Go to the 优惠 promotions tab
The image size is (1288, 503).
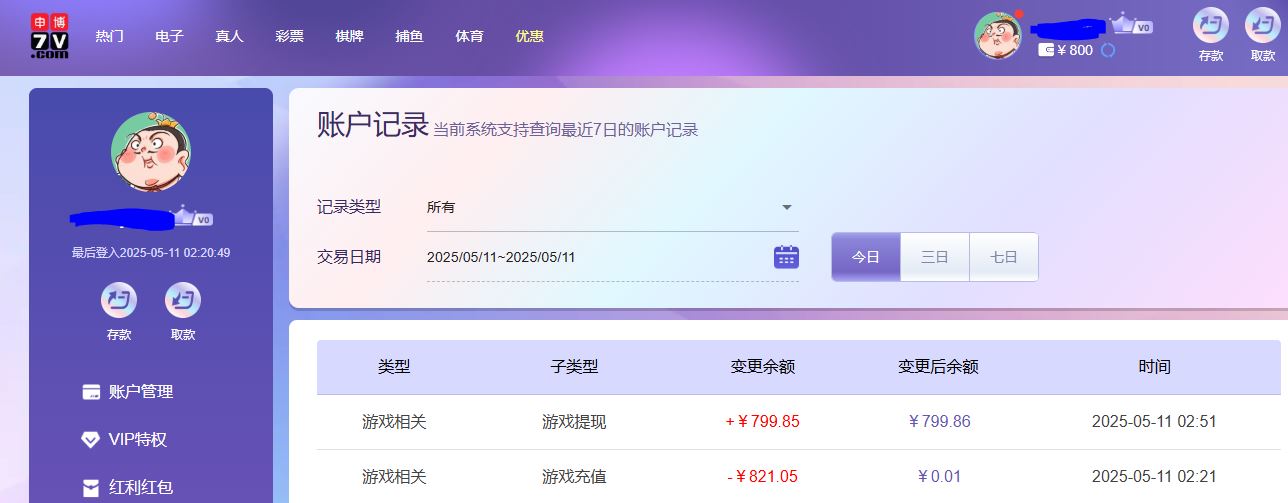[x=529, y=36]
